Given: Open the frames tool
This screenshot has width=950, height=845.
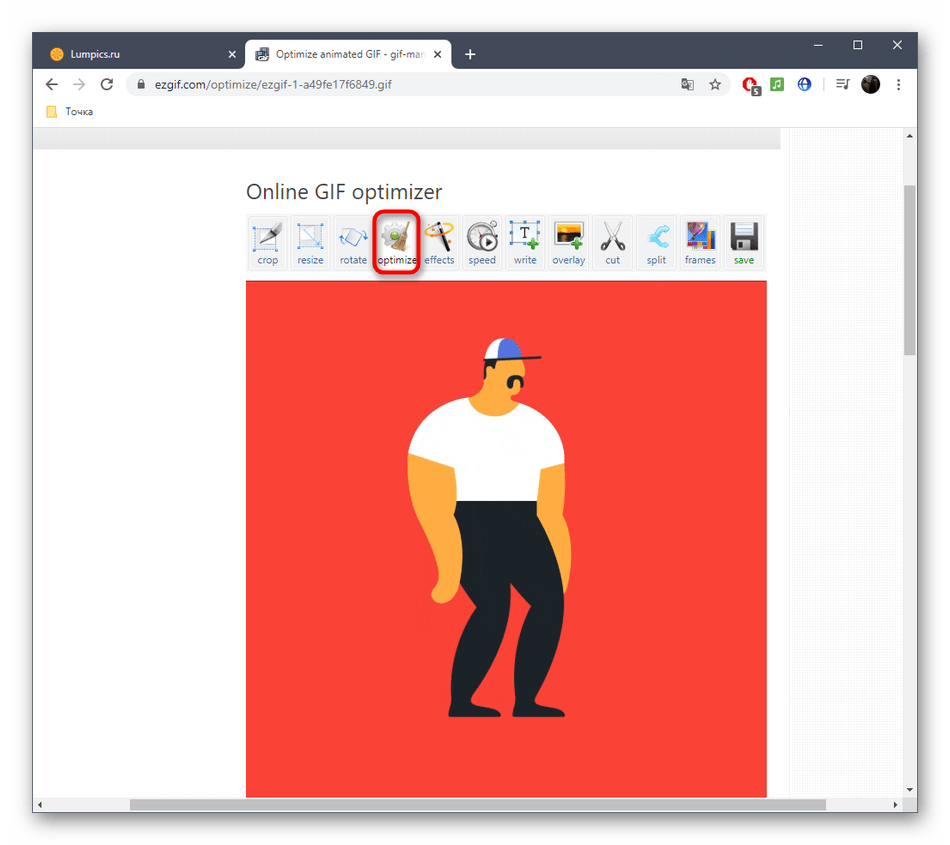Looking at the screenshot, I should (x=700, y=243).
